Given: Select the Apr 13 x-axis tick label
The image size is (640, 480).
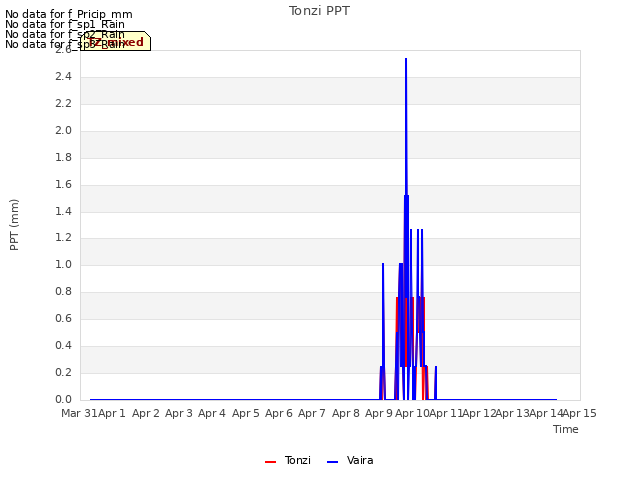Looking at the screenshot, I should (x=513, y=413).
